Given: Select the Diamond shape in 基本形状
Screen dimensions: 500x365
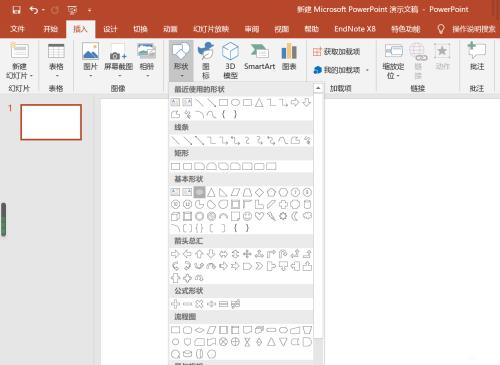Looking at the screenshot, I should click(x=259, y=192).
